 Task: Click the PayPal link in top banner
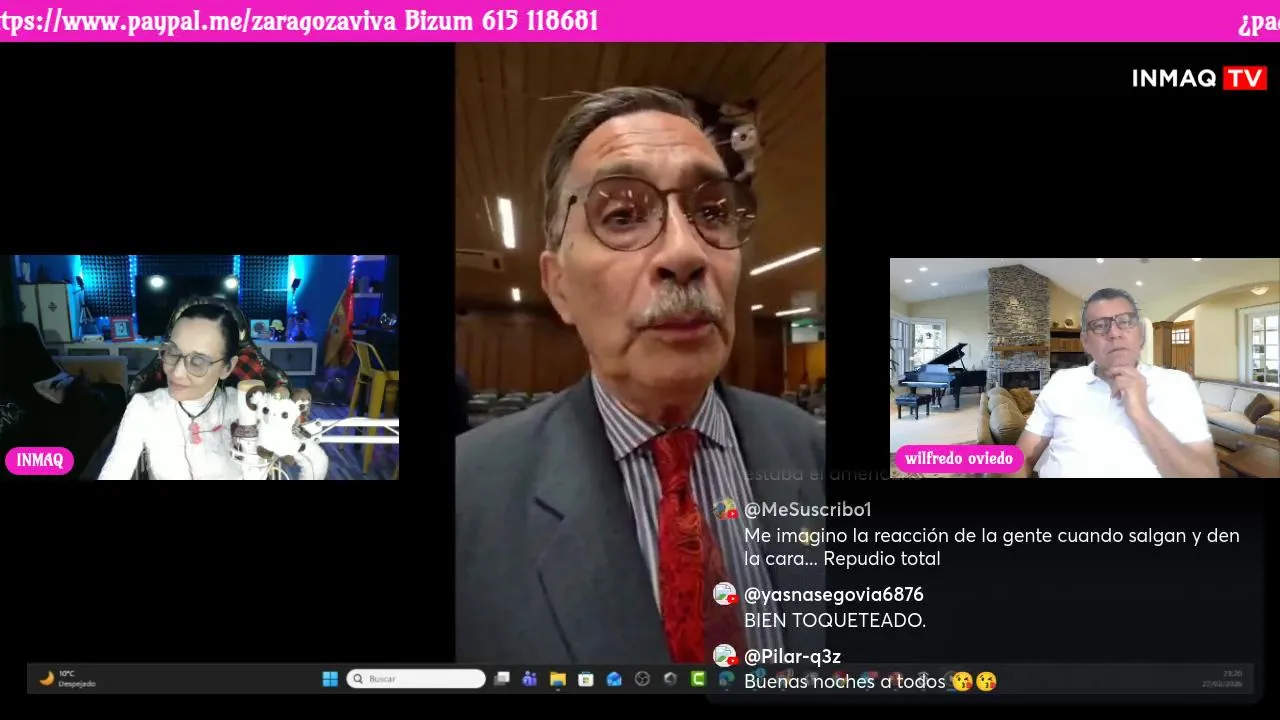[x=198, y=21]
